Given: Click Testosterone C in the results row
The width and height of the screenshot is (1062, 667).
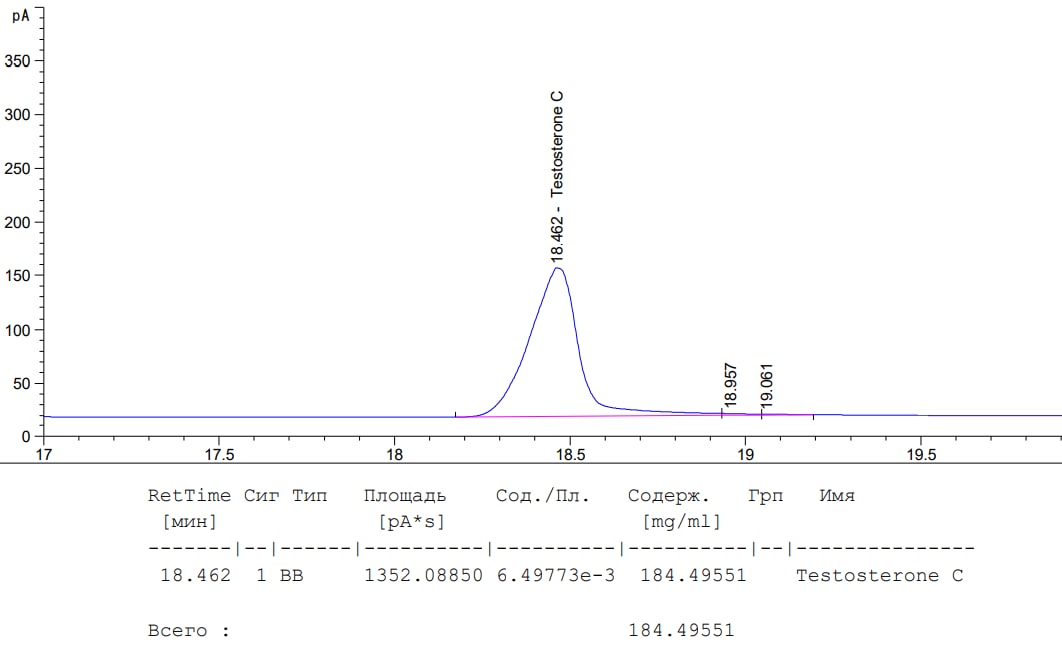Looking at the screenshot, I should click(879, 576).
